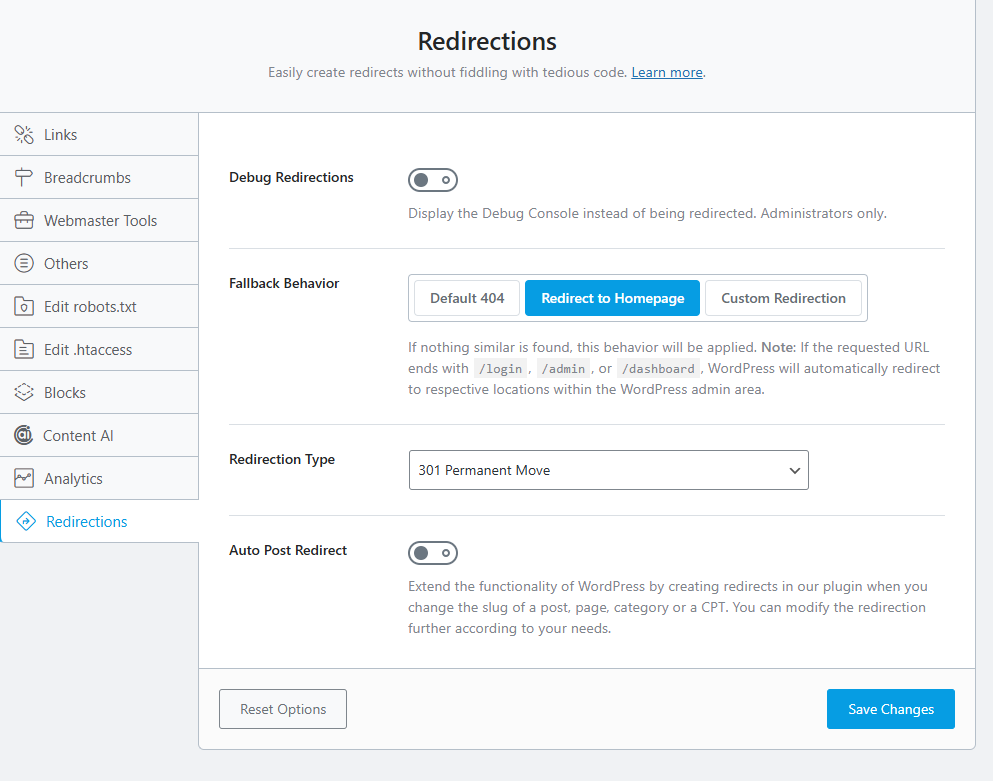This screenshot has width=993, height=781.
Task: Turn on the Auto Post Redirect toggle
Action: (433, 553)
